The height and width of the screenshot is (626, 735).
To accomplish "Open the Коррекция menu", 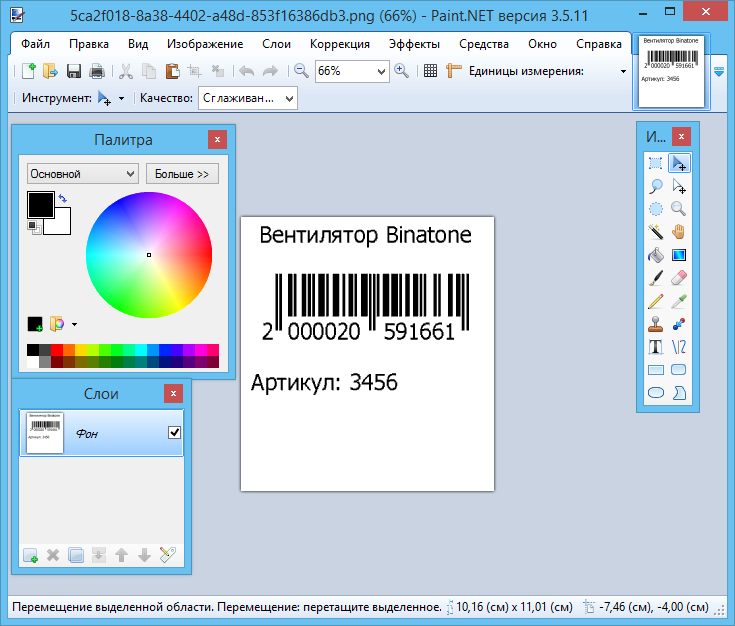I will click(340, 44).
